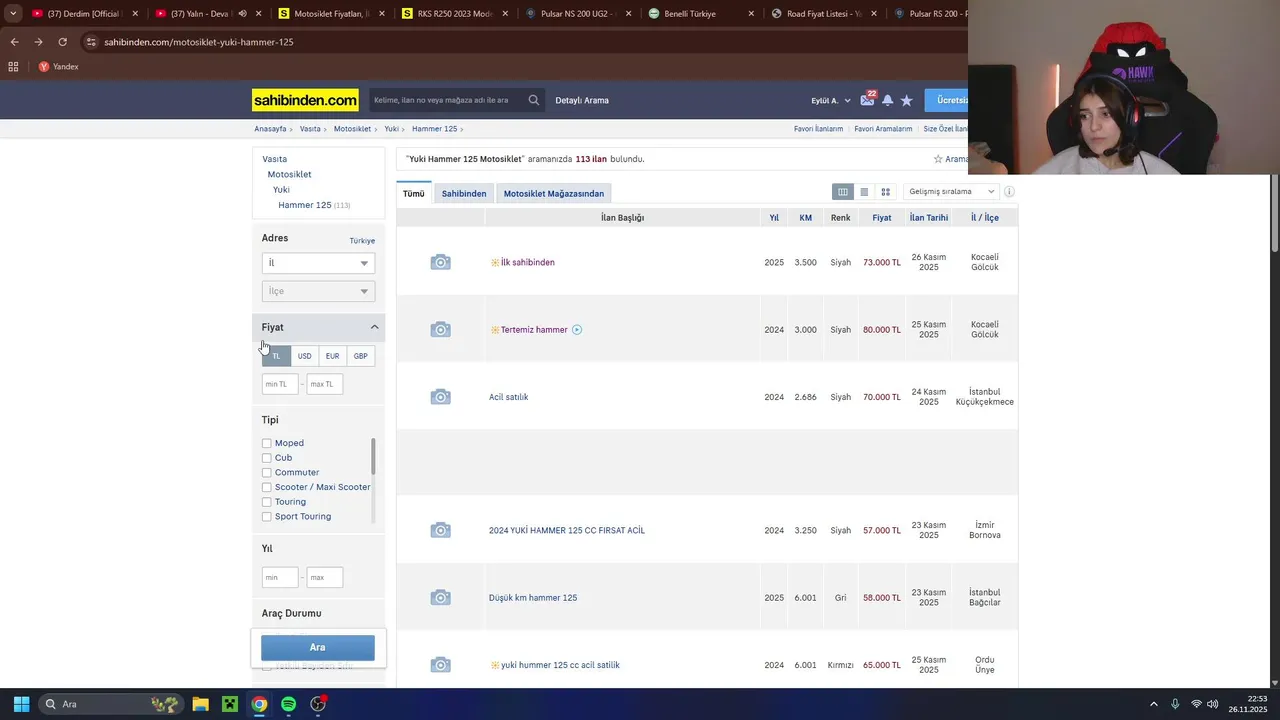Select TL currency toggle
1280x720 pixels.
click(x=276, y=356)
